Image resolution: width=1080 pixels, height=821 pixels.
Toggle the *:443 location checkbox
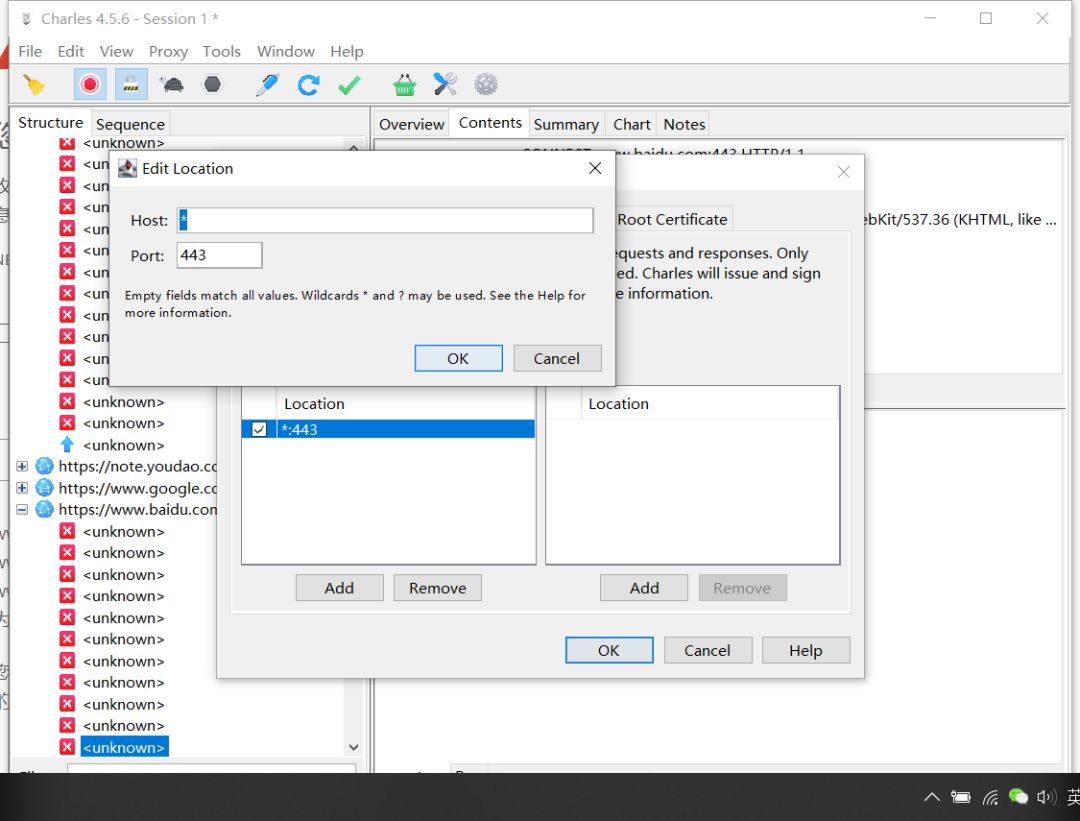259,429
